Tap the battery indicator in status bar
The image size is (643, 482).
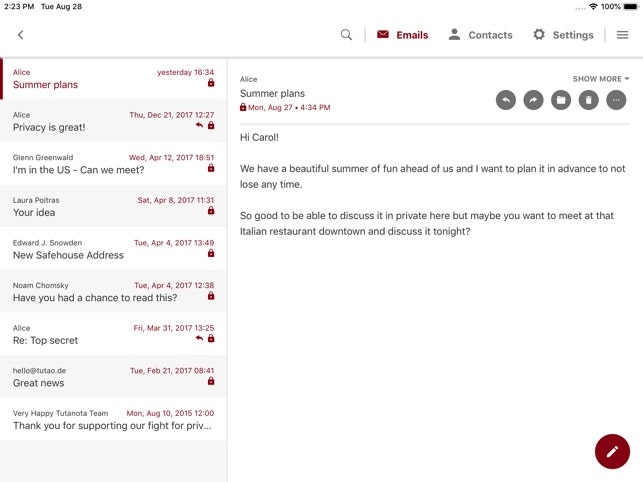[x=631, y=7]
